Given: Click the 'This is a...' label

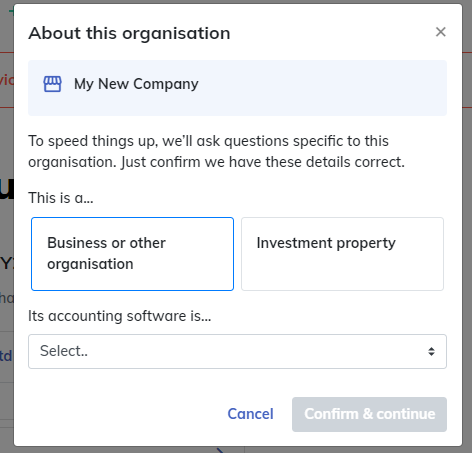Looking at the screenshot, I should [x=61, y=198].
